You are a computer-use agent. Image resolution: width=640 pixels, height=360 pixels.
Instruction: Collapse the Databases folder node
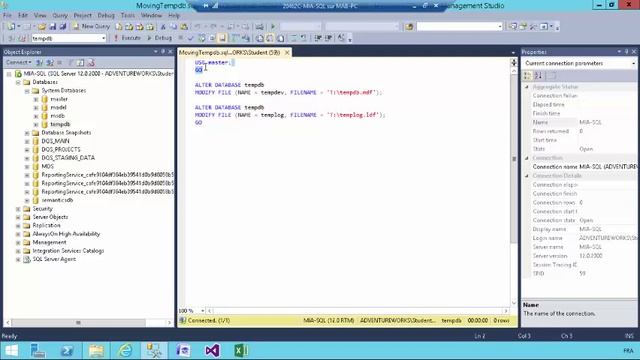coord(18,82)
